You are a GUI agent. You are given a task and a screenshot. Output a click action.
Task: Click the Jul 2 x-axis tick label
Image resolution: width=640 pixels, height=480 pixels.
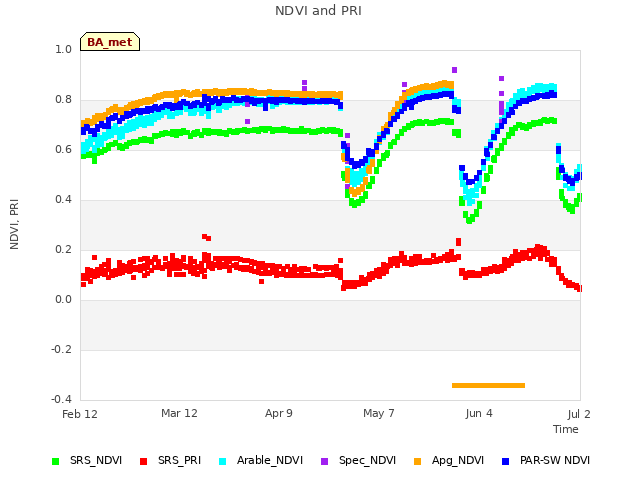(579, 414)
